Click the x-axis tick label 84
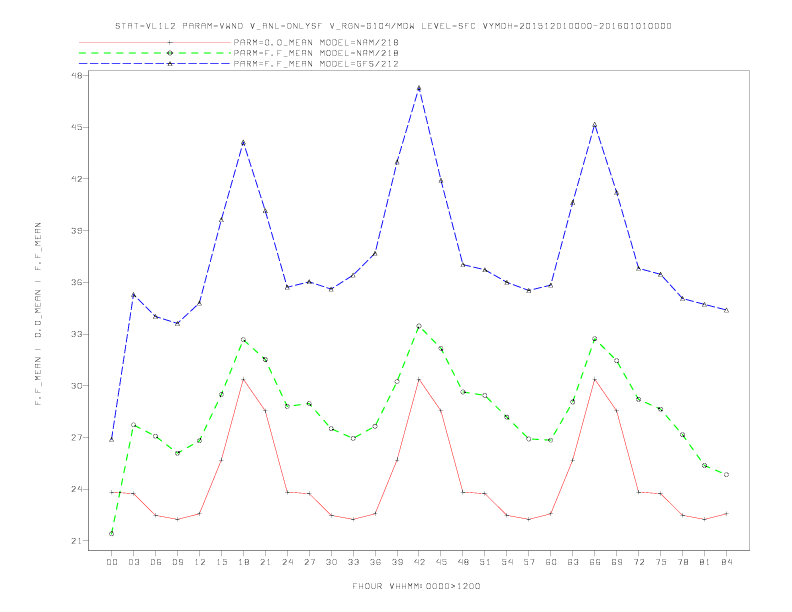 tap(726, 562)
